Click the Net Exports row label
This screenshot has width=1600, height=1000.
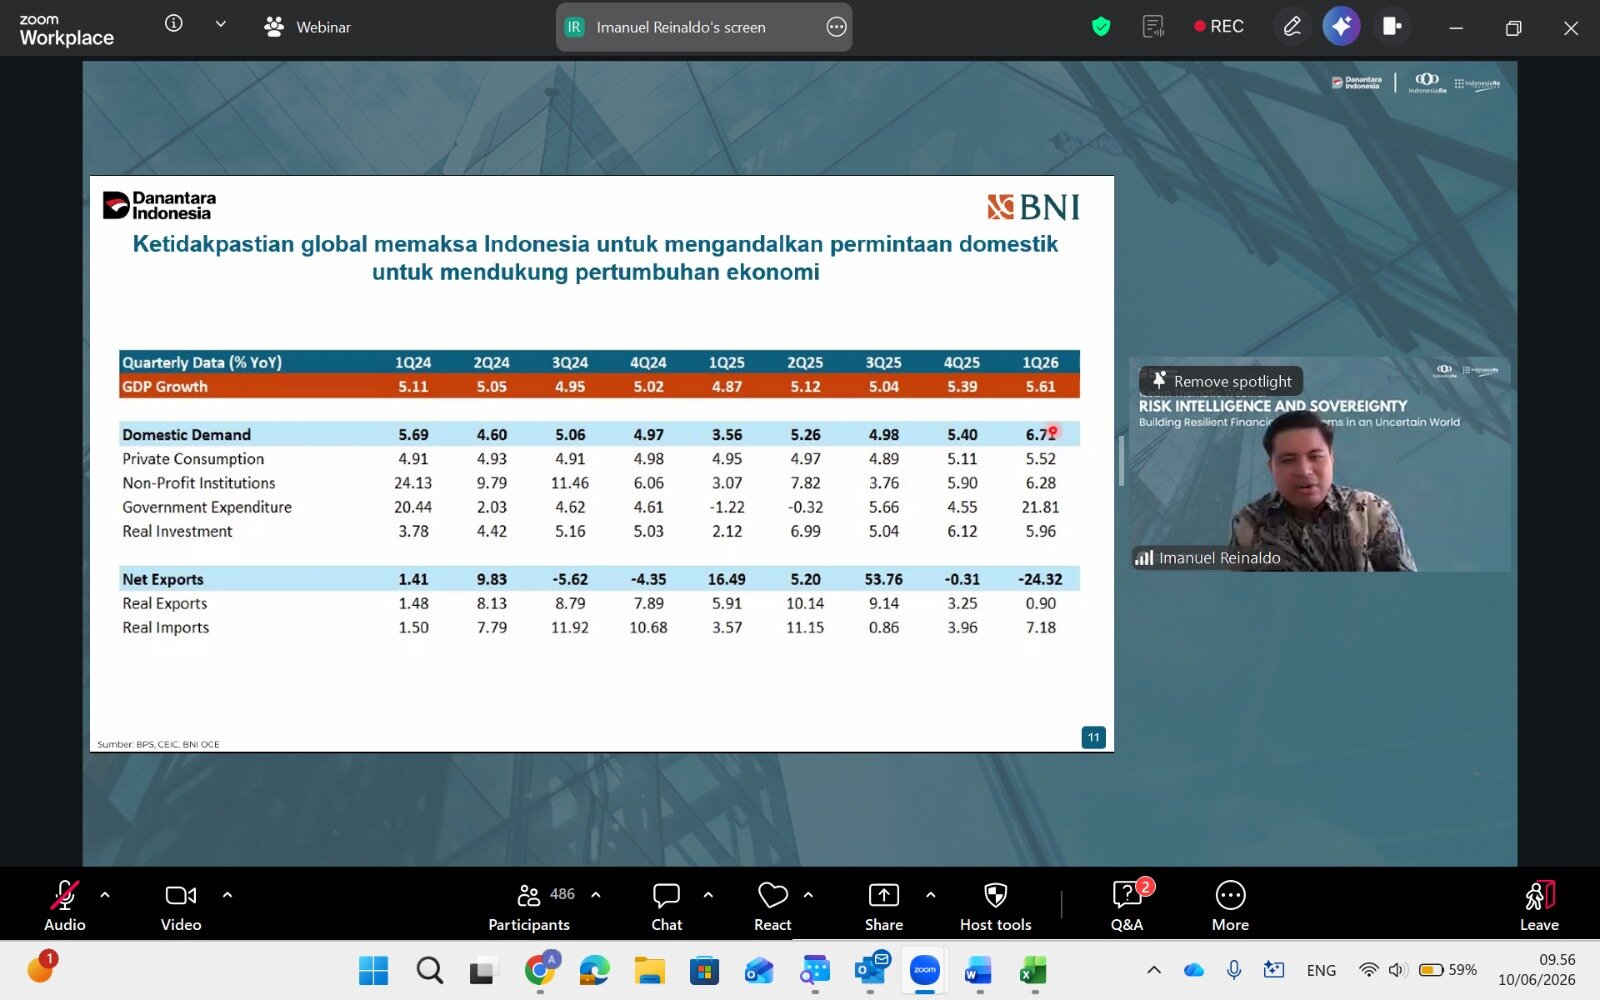point(163,579)
